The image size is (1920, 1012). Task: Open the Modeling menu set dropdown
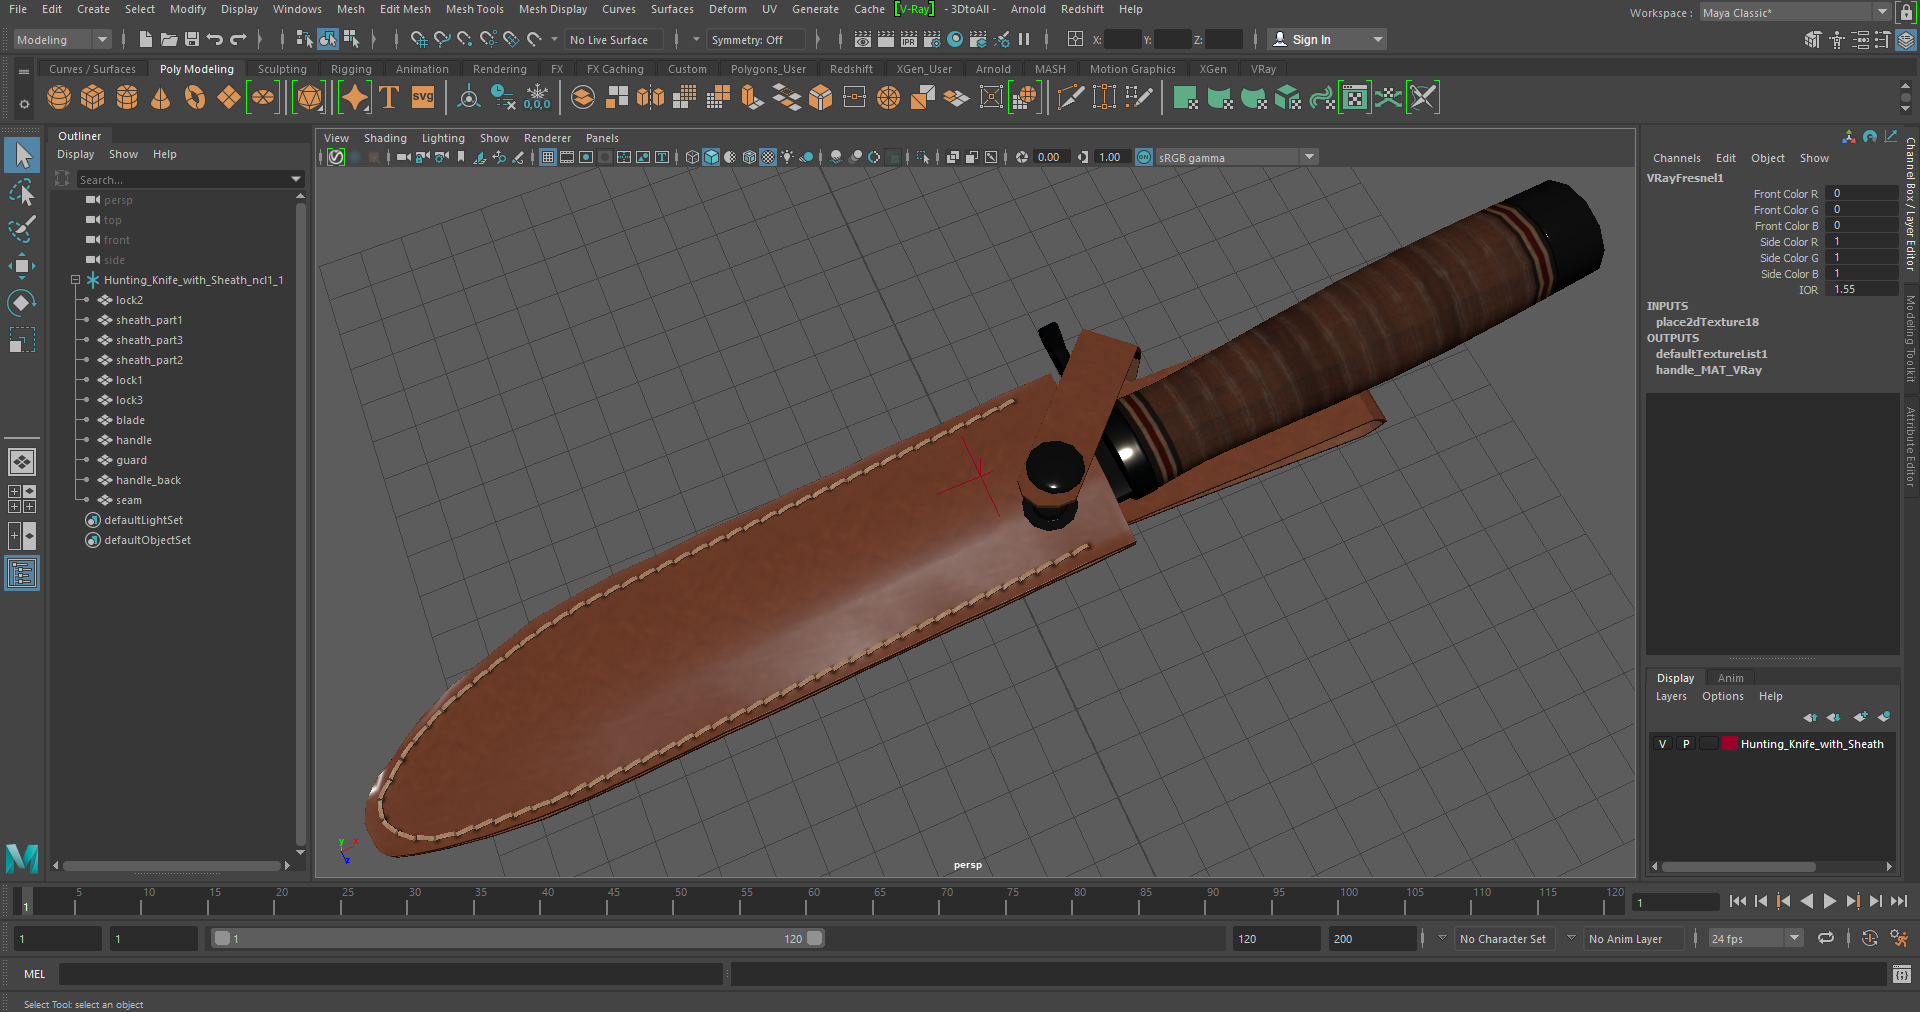62,39
